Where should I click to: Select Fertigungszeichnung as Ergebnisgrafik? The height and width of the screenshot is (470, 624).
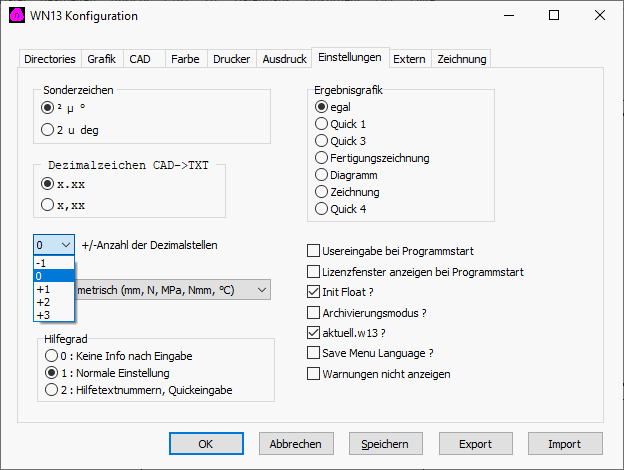tap(322, 158)
